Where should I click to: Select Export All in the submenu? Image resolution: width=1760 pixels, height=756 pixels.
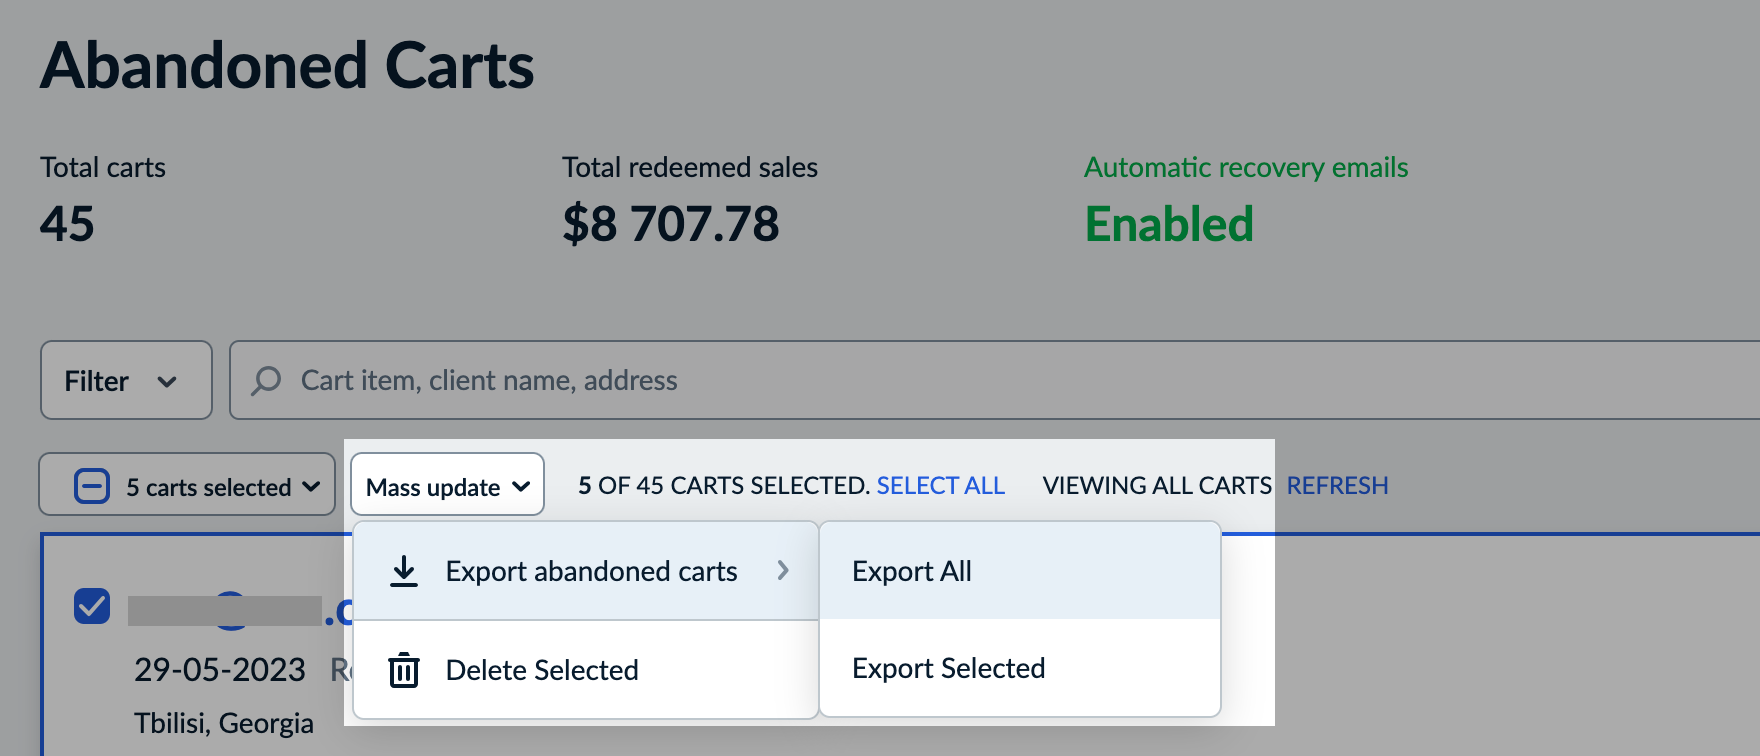click(x=911, y=570)
